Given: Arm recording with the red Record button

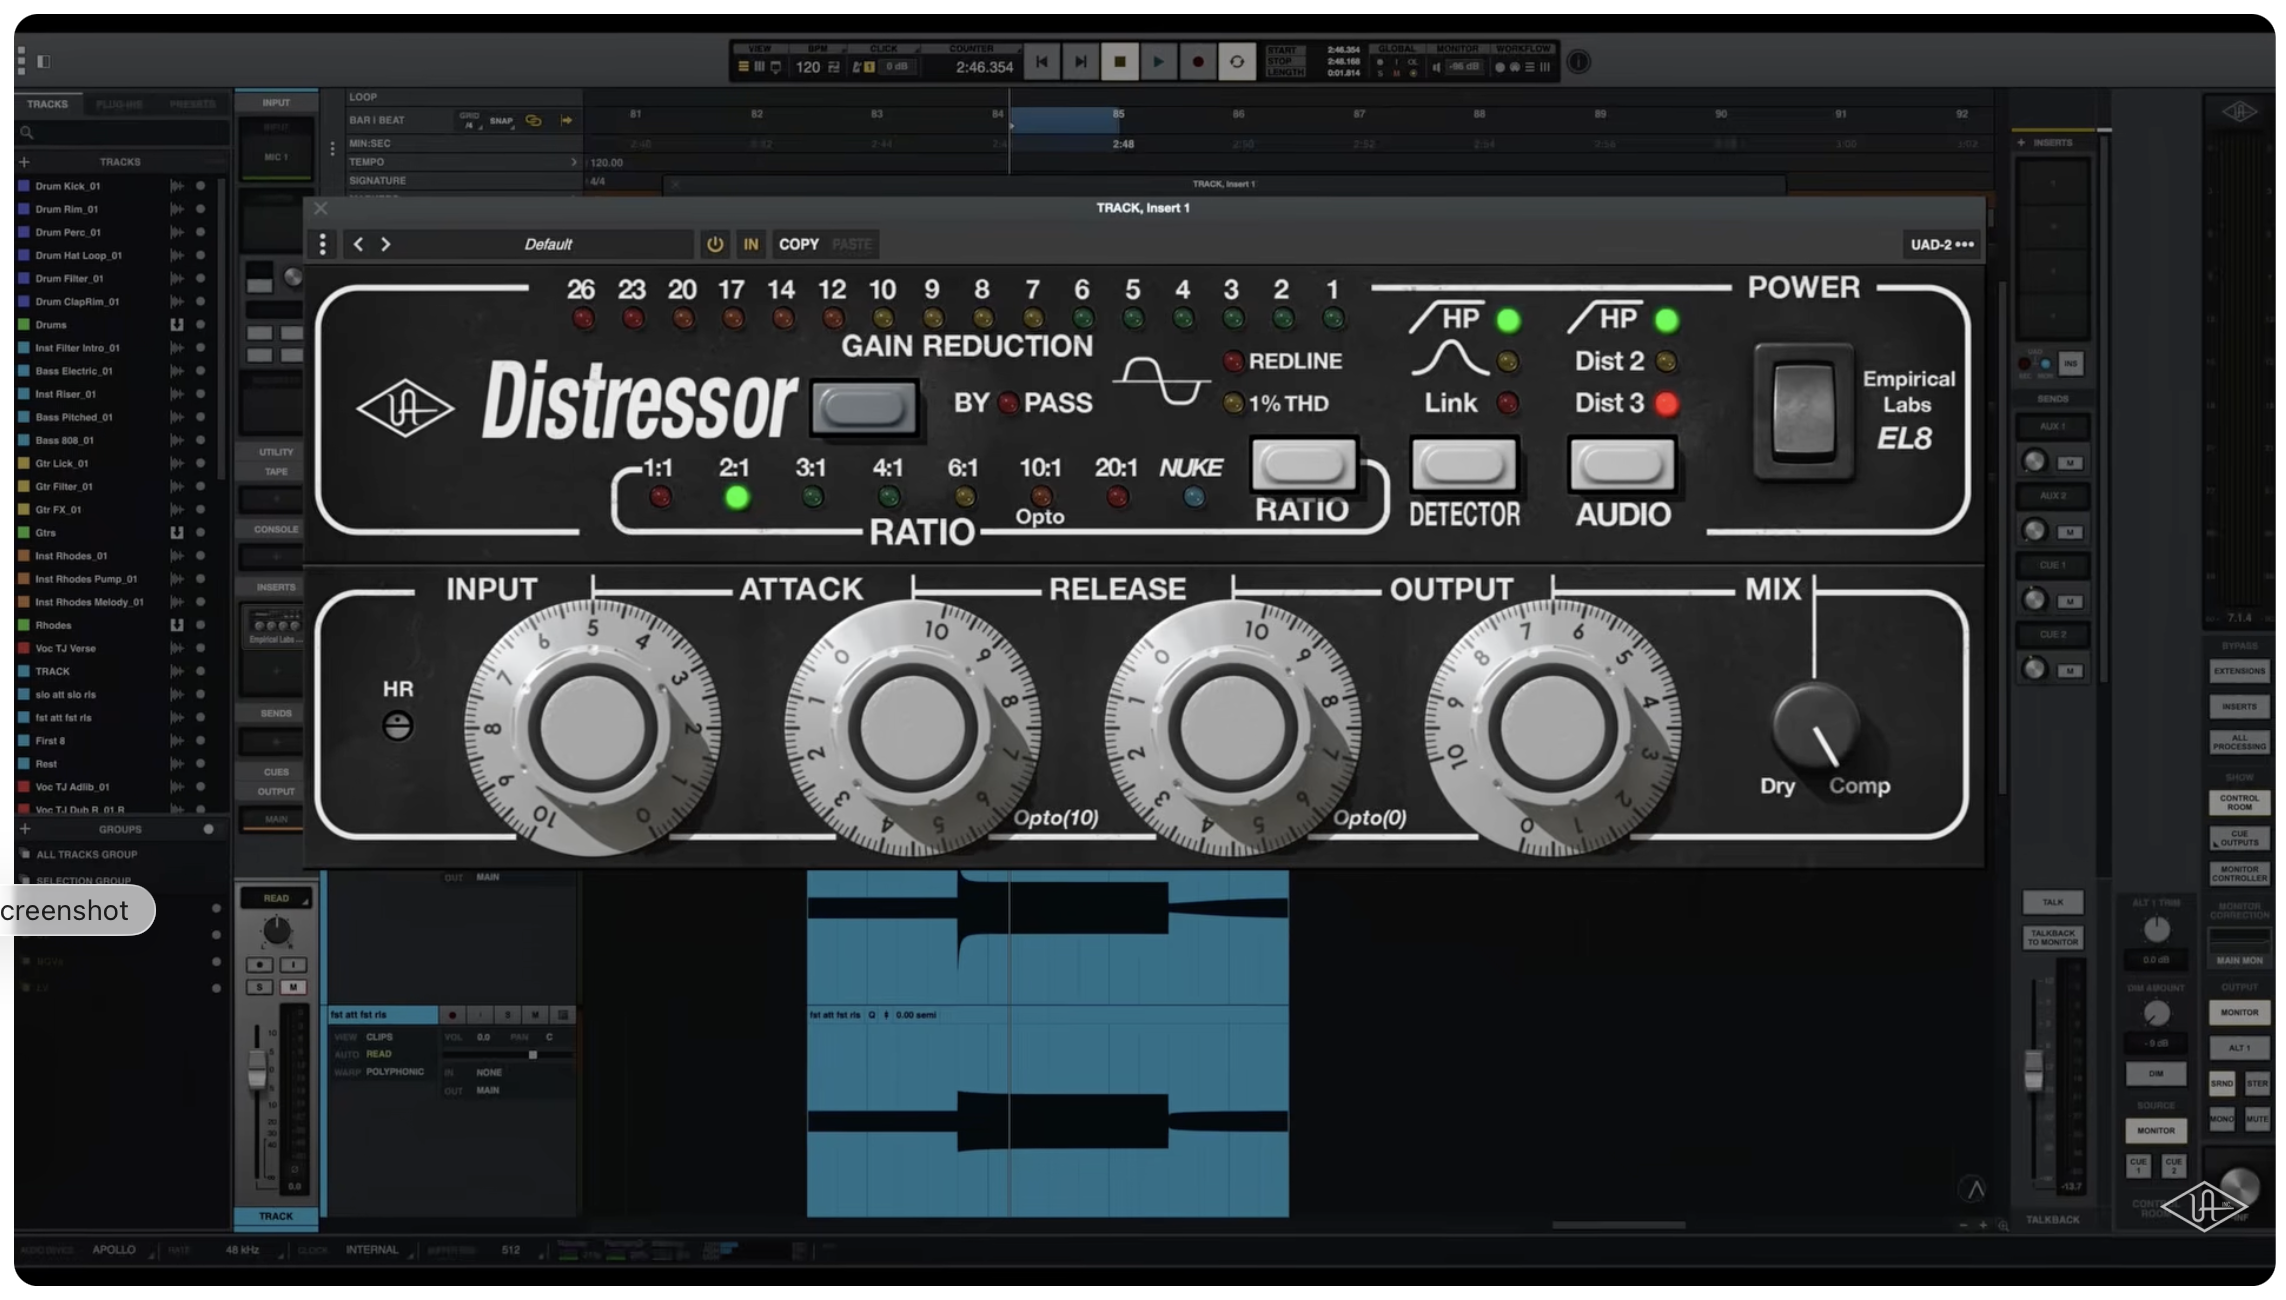Looking at the screenshot, I should point(1197,62).
